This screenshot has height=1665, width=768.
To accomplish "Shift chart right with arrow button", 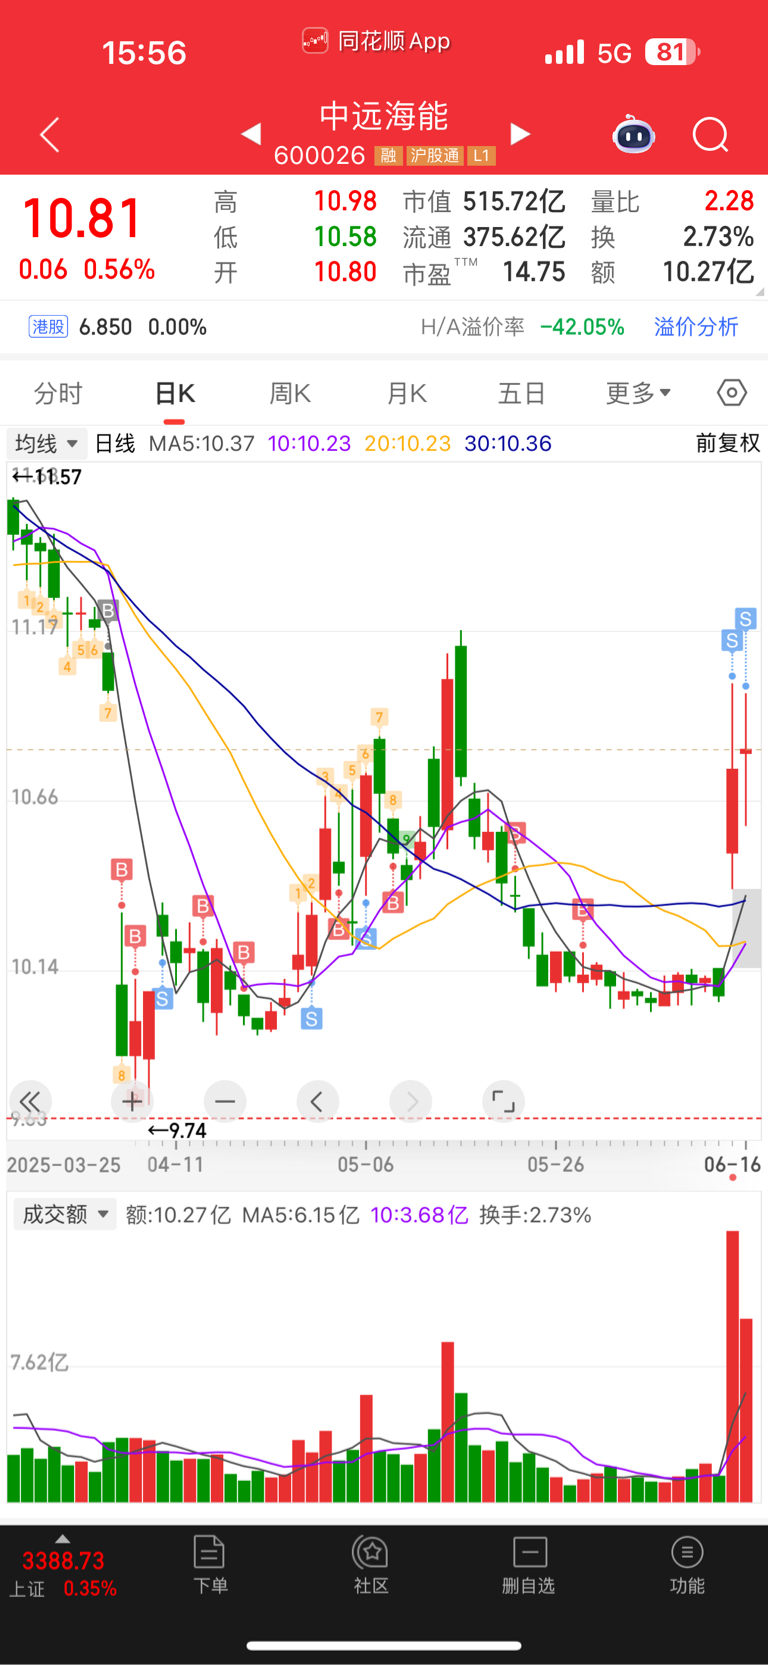I will [411, 1101].
